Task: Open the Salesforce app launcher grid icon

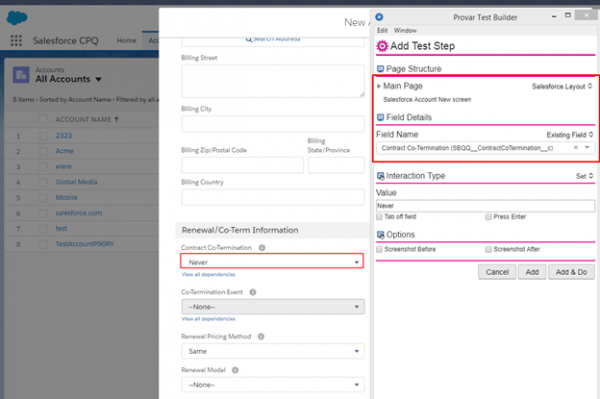Action: pos(16,41)
